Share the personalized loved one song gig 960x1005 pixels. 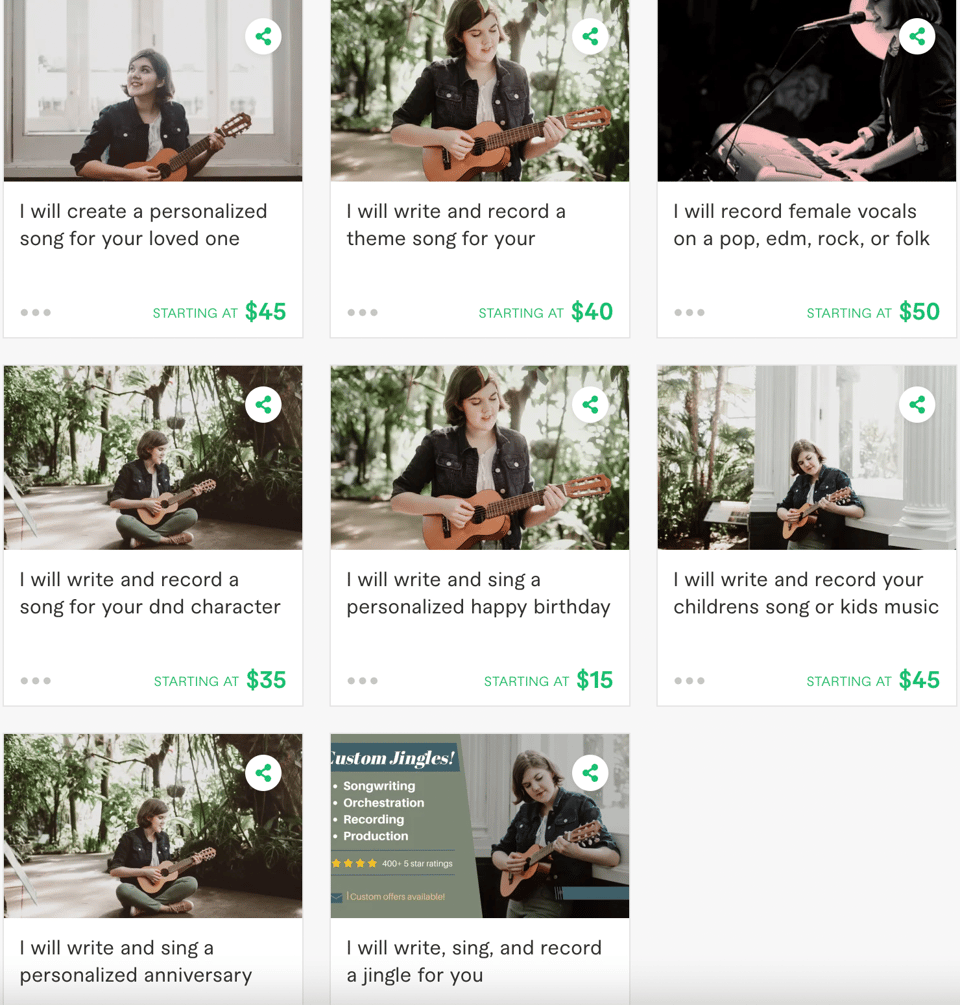tap(263, 37)
